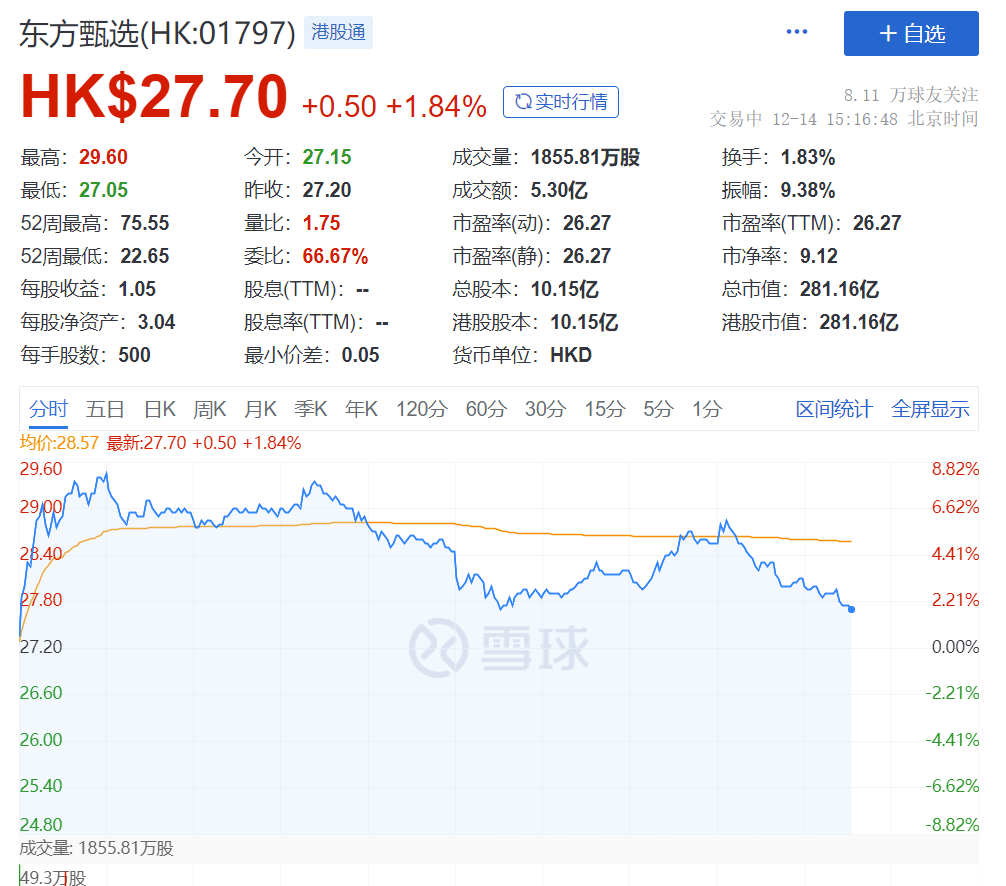Screen dimensions: 1006x886
Task: Click the 每股净资产 value 3.04
Action: click(x=157, y=322)
